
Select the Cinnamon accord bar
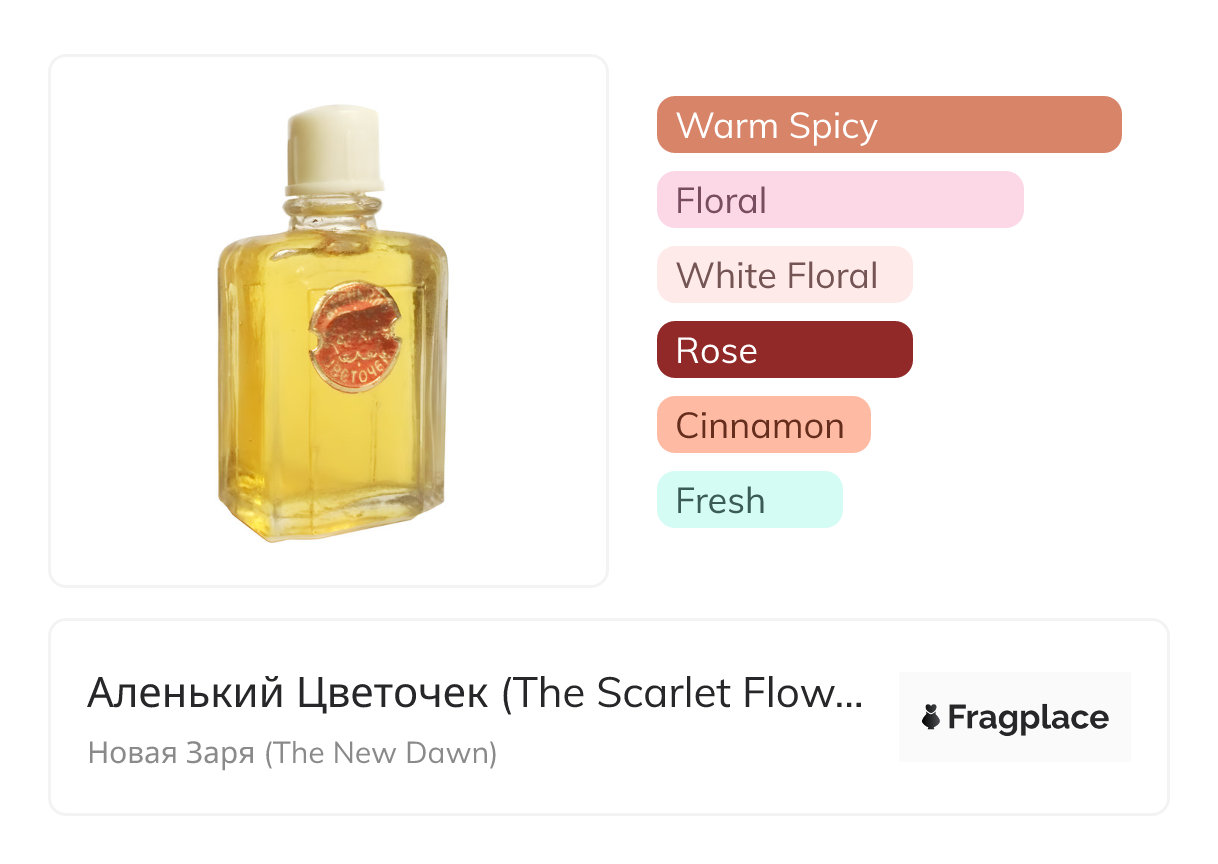763,425
